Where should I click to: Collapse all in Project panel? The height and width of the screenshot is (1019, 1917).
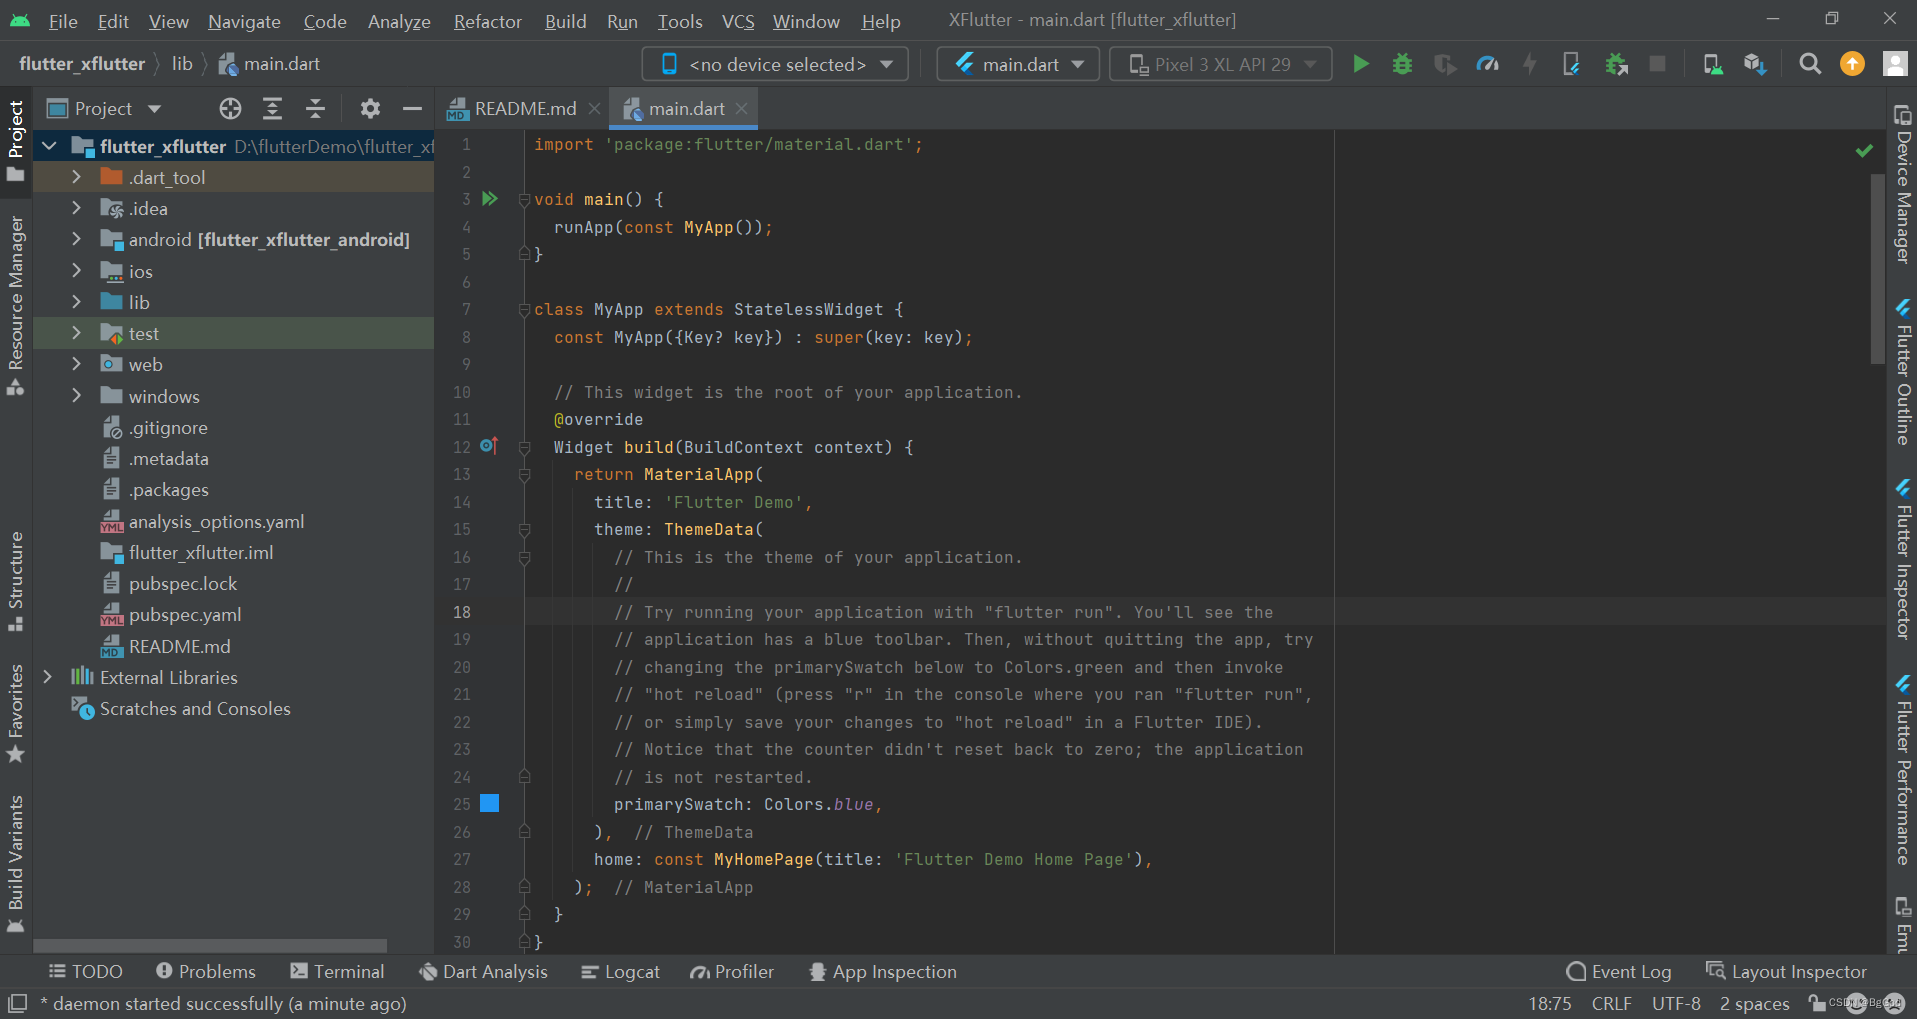coord(315,108)
